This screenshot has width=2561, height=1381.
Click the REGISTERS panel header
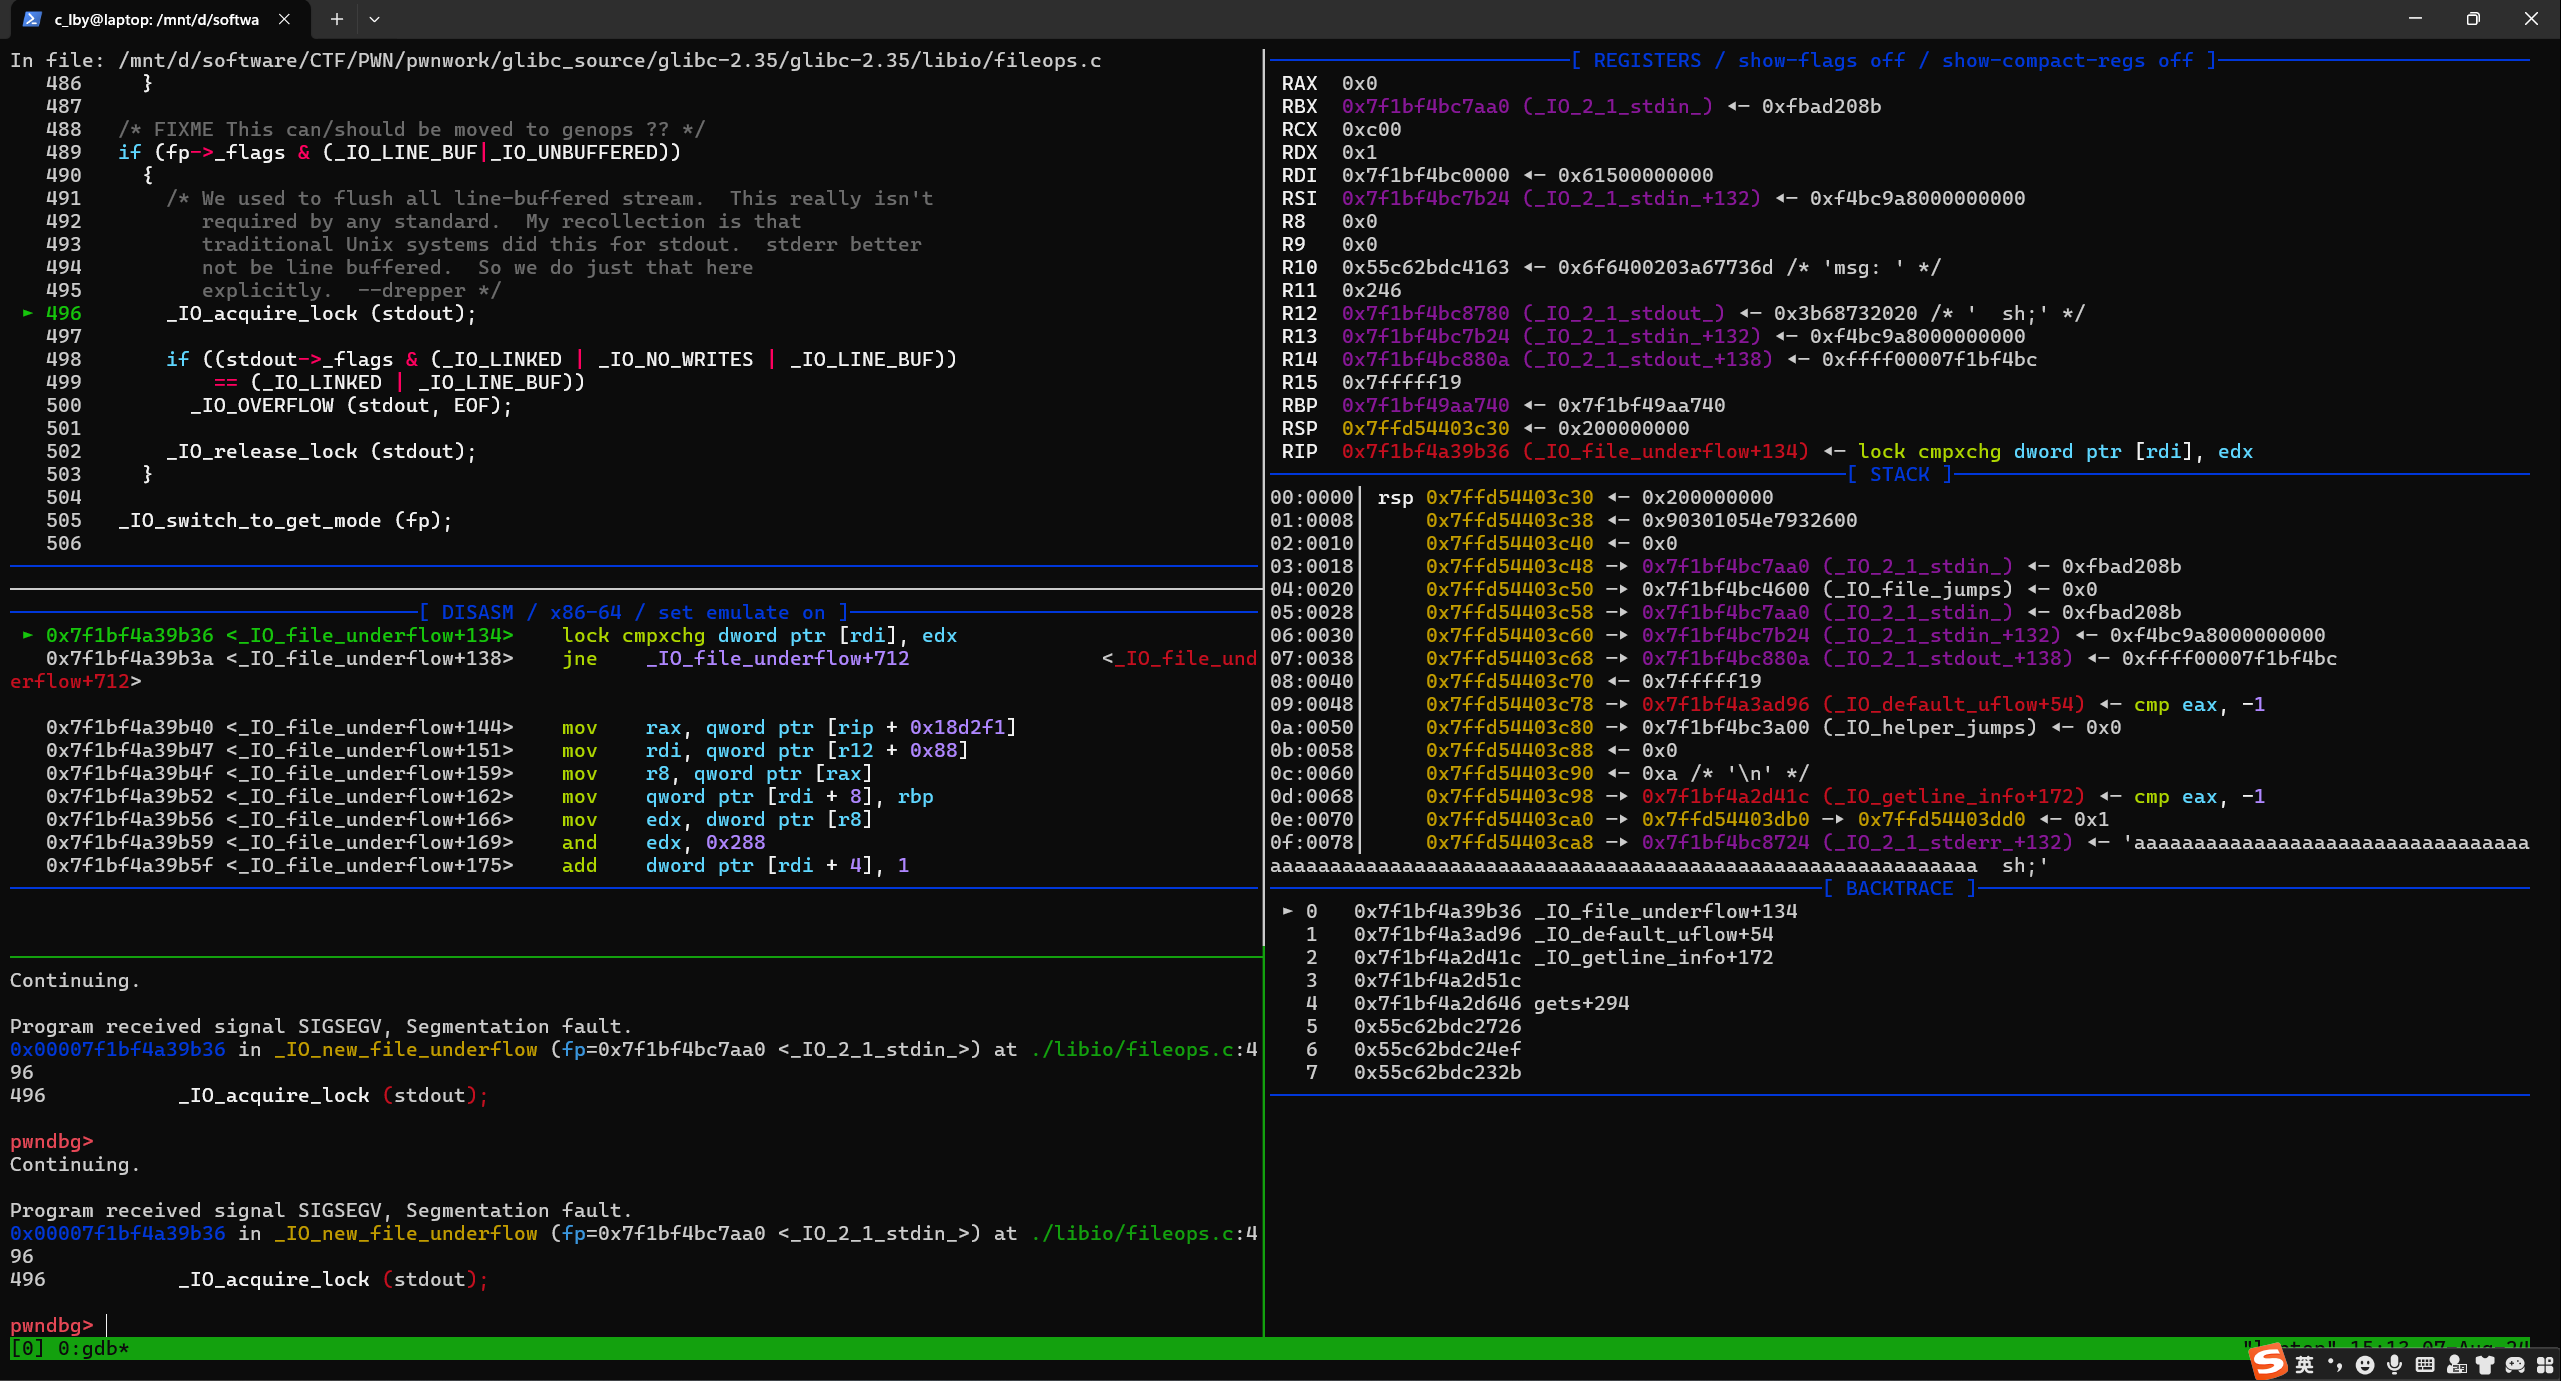(1894, 60)
